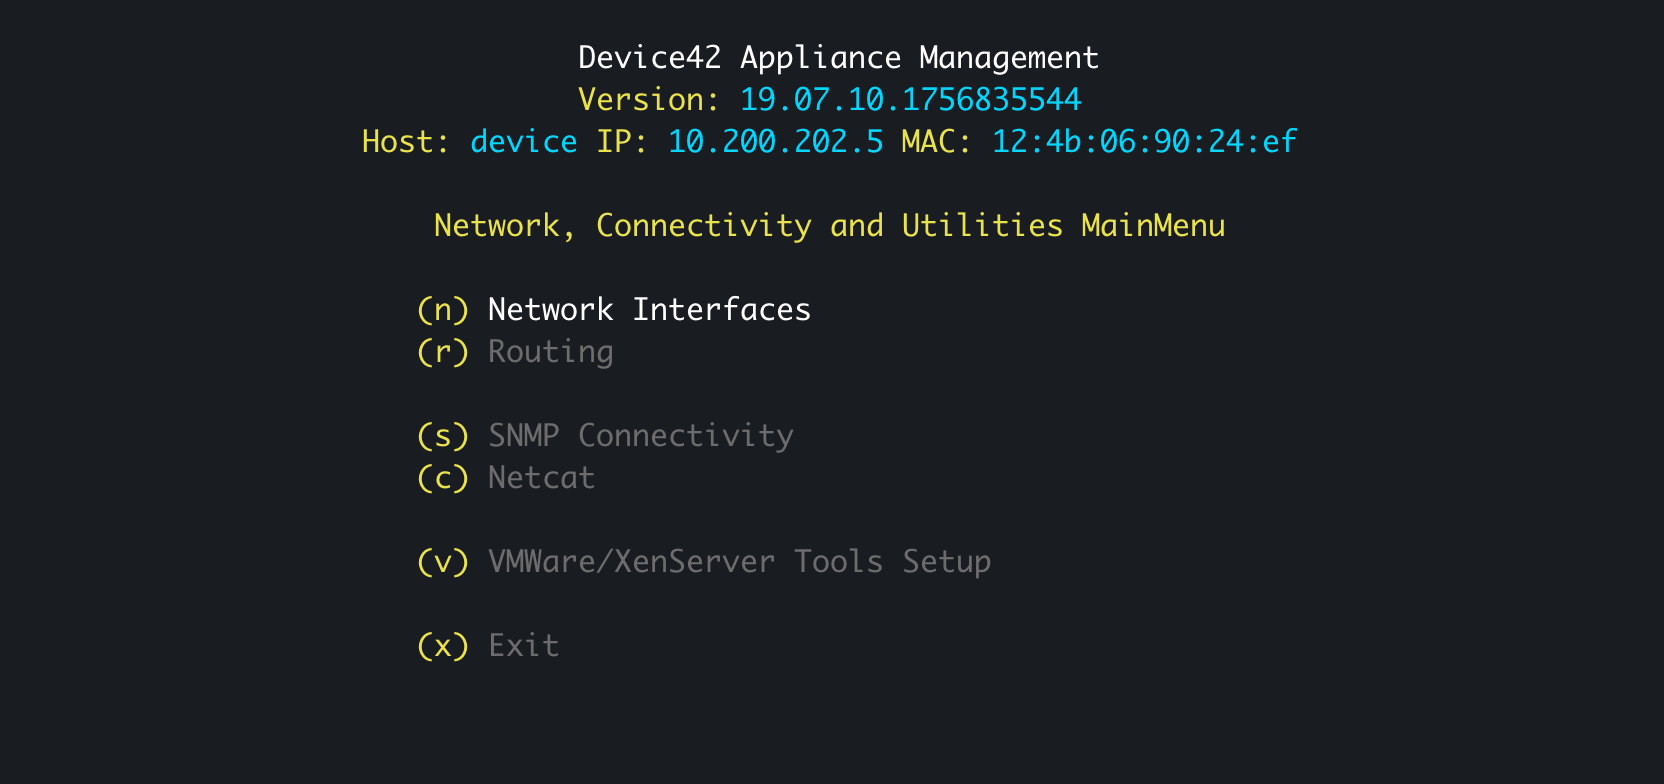Screen dimensions: 1664x784
Task: Click the yellow "Version:" label
Action: [648, 100]
